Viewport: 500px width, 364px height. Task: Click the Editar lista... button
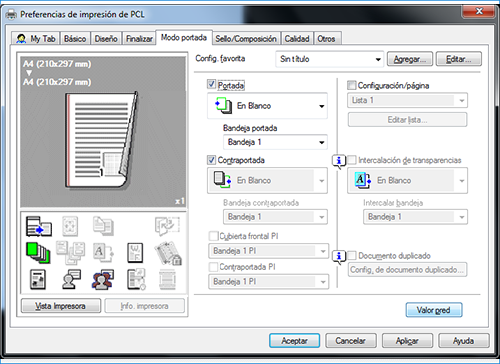407,120
